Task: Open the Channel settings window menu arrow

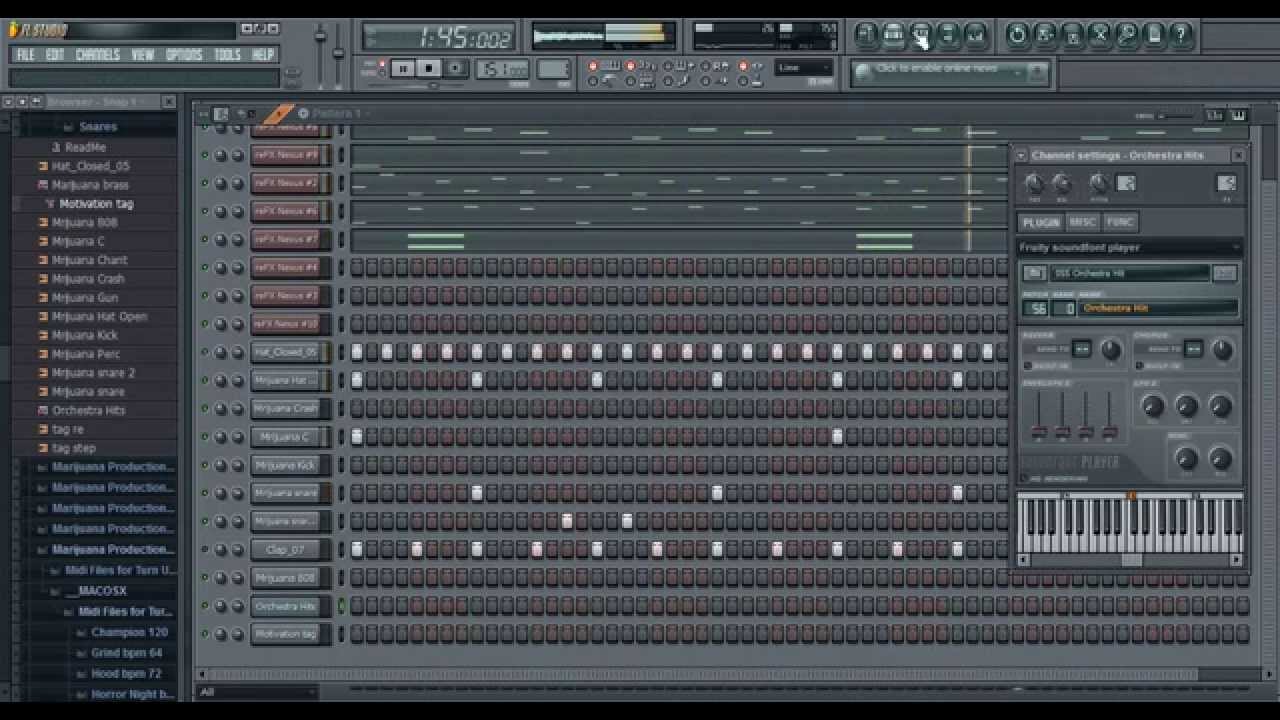Action: click(1022, 156)
